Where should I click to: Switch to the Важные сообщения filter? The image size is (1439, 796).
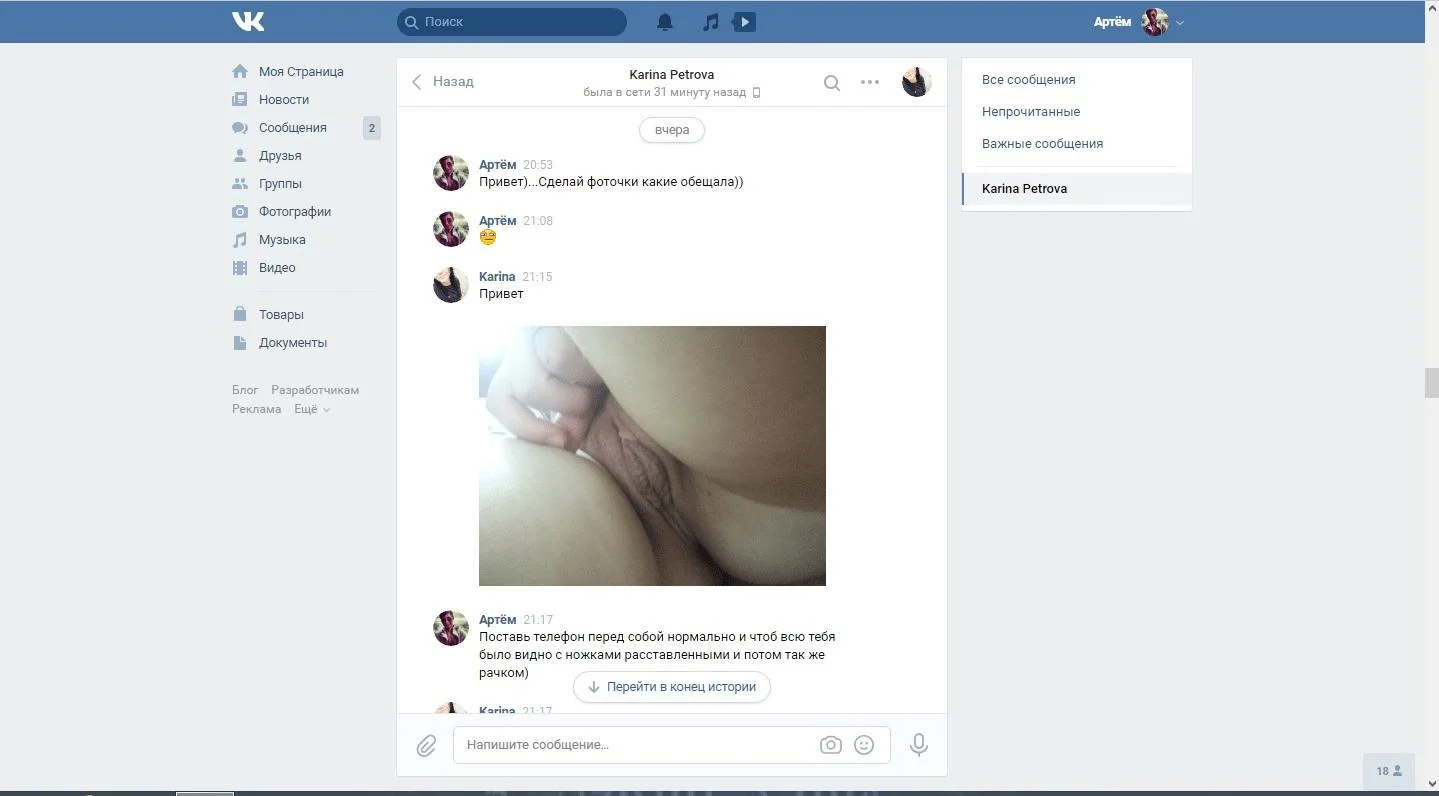point(1042,144)
